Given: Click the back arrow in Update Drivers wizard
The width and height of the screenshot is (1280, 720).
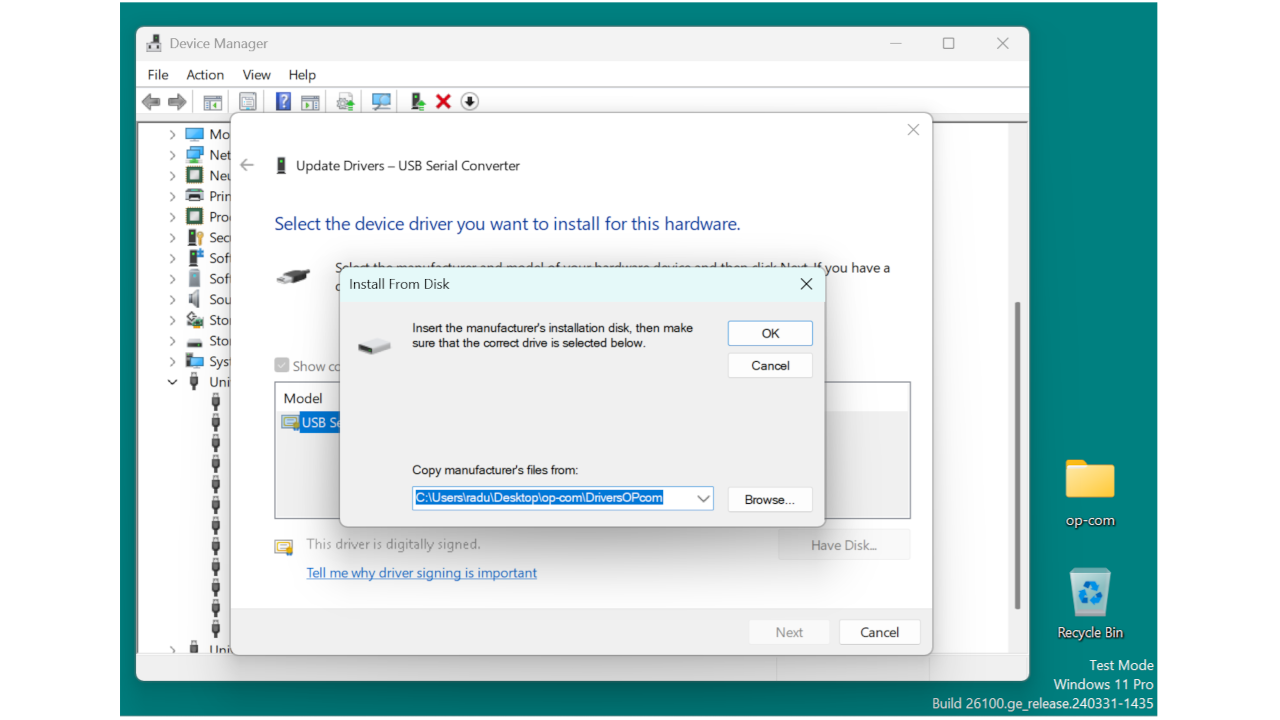Looking at the screenshot, I should 247,165.
